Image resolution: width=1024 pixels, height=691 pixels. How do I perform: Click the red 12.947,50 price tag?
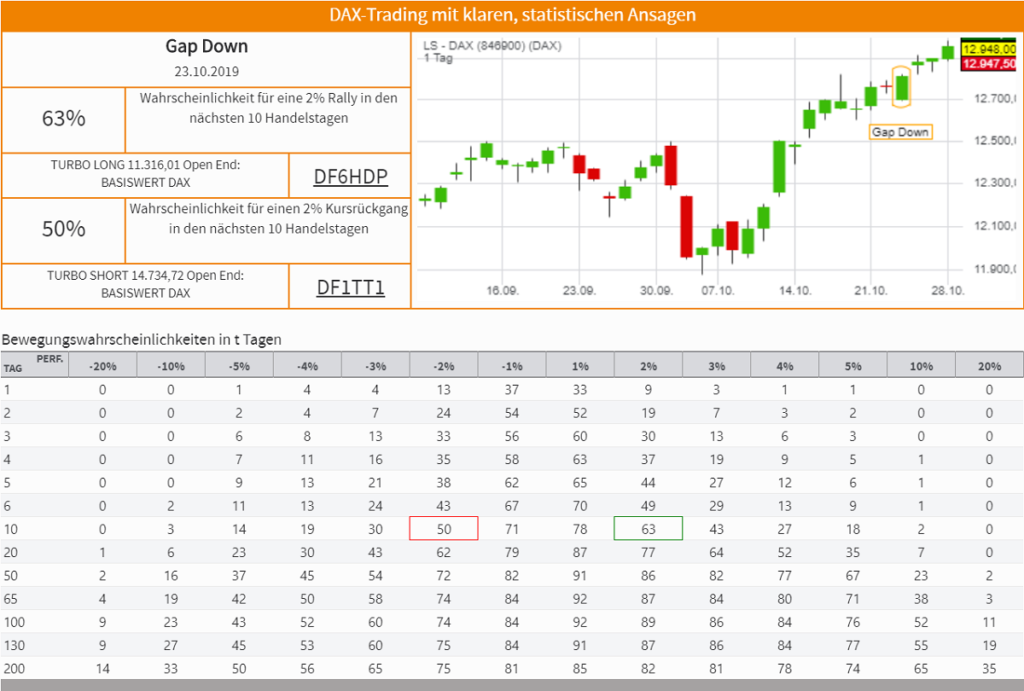click(989, 63)
